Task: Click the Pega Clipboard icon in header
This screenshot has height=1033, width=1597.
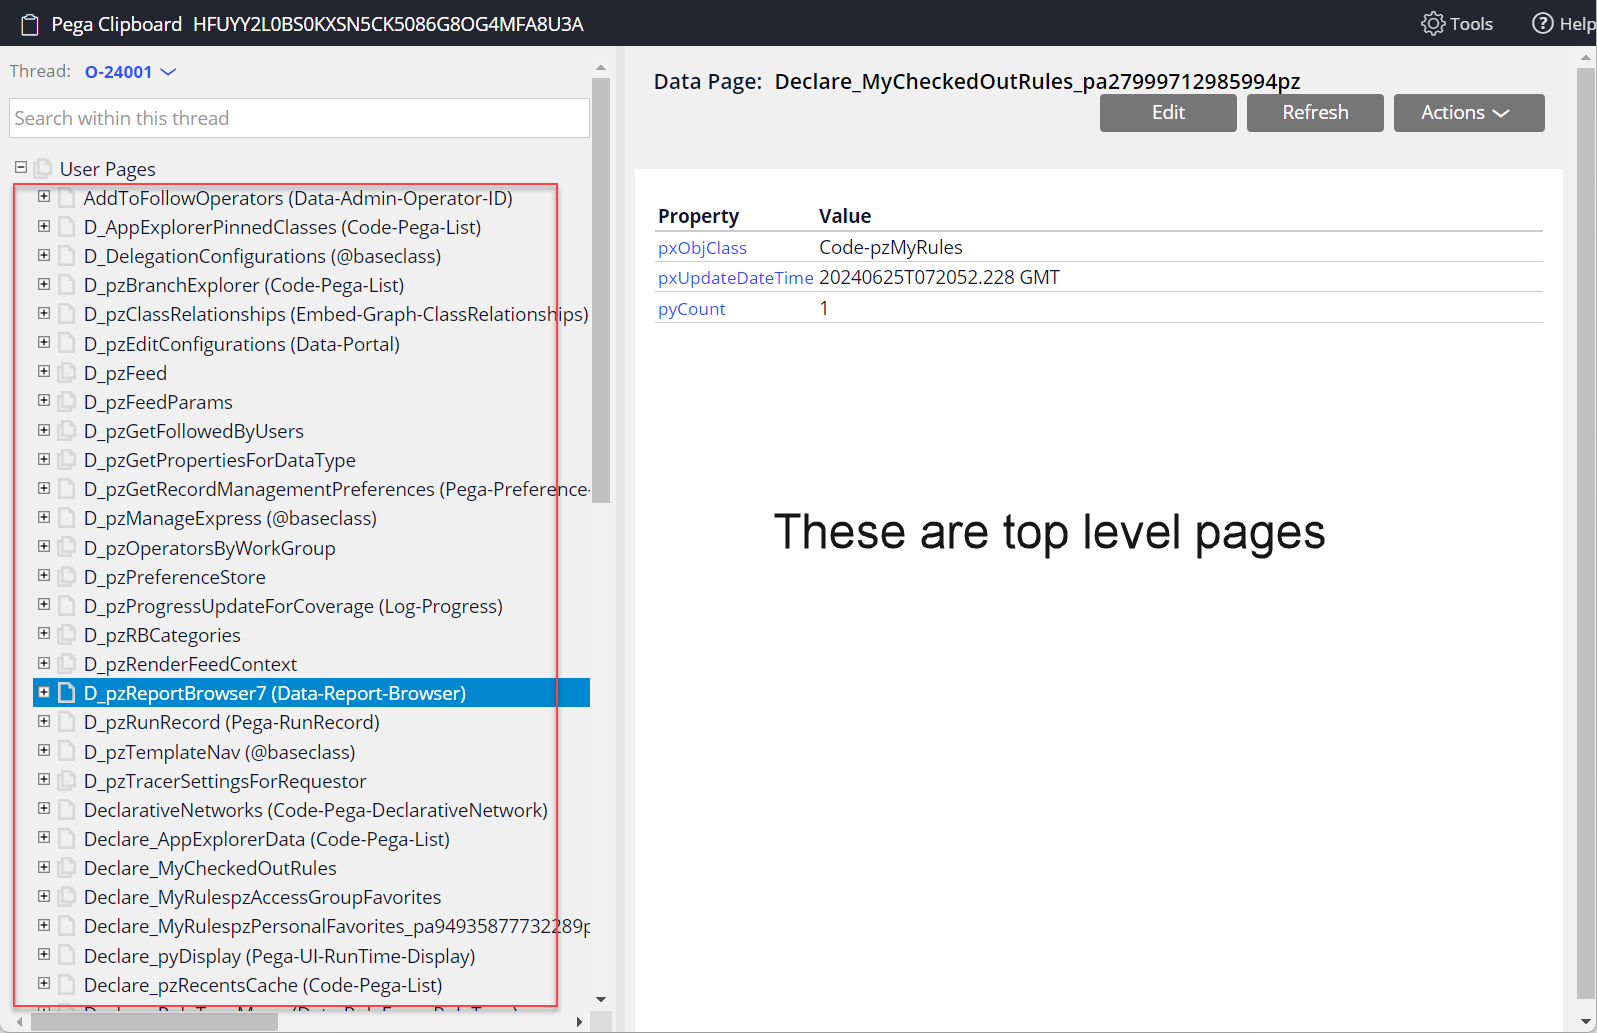Action: [x=30, y=24]
